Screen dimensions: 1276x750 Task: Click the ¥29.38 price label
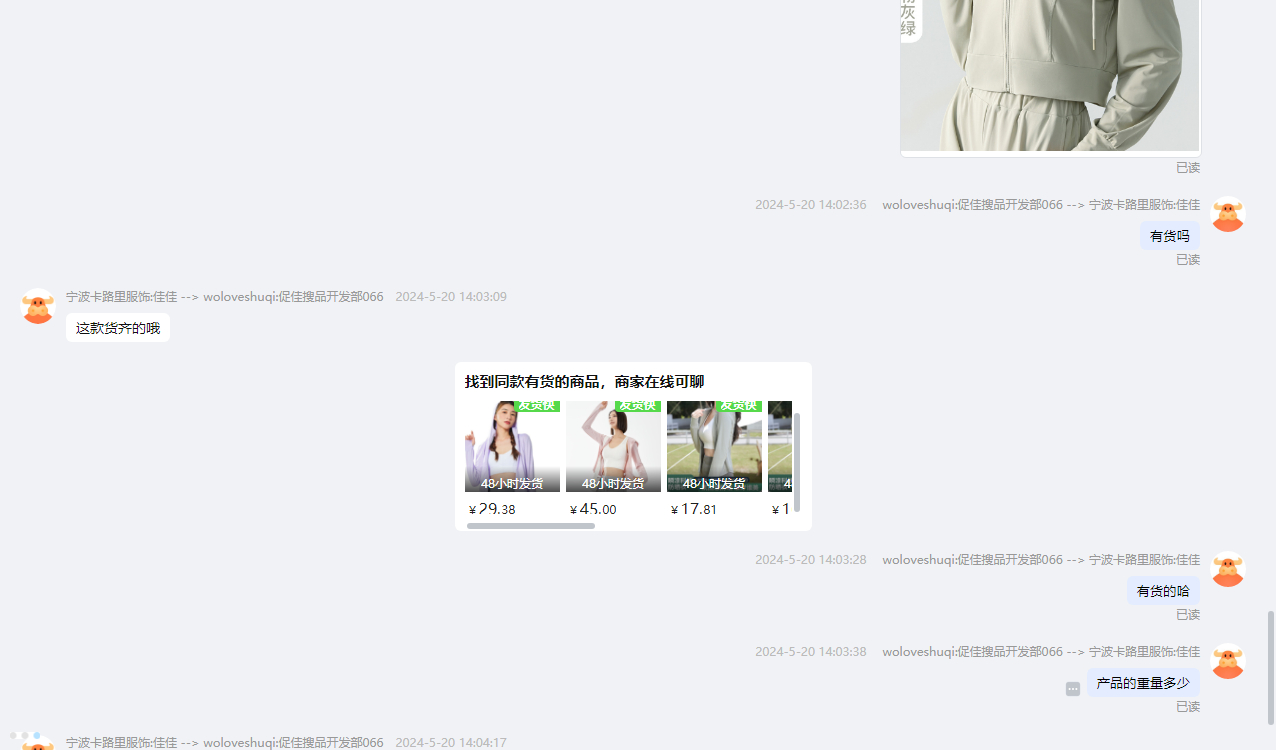pos(492,509)
